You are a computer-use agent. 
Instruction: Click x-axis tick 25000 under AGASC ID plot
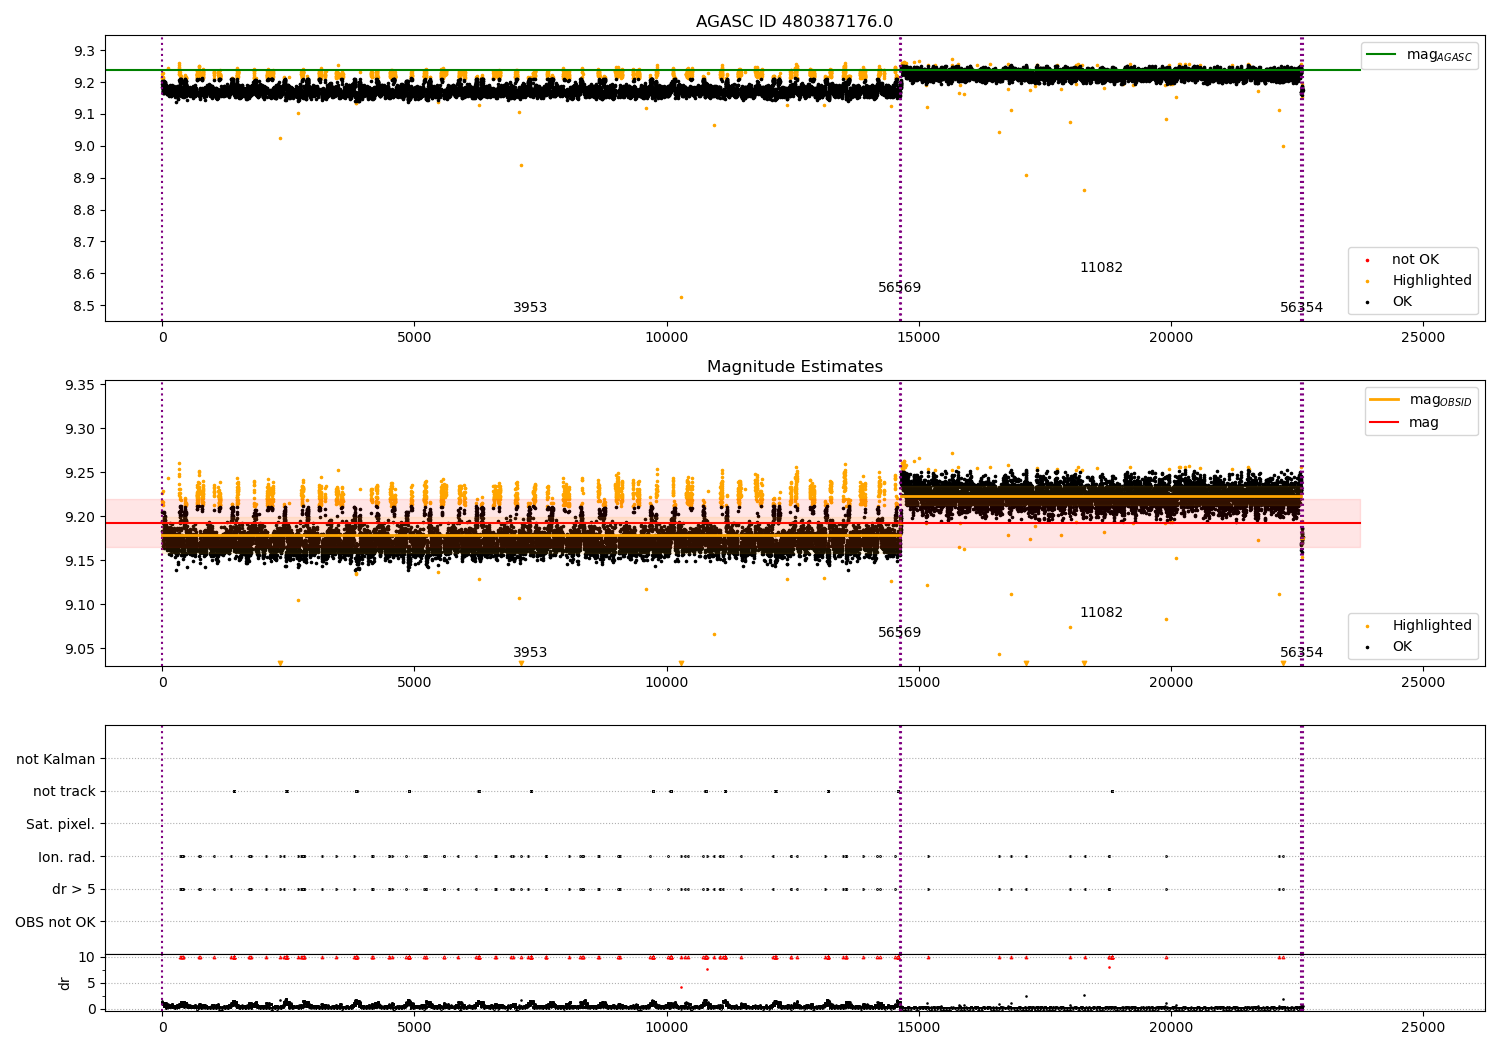[1423, 338]
